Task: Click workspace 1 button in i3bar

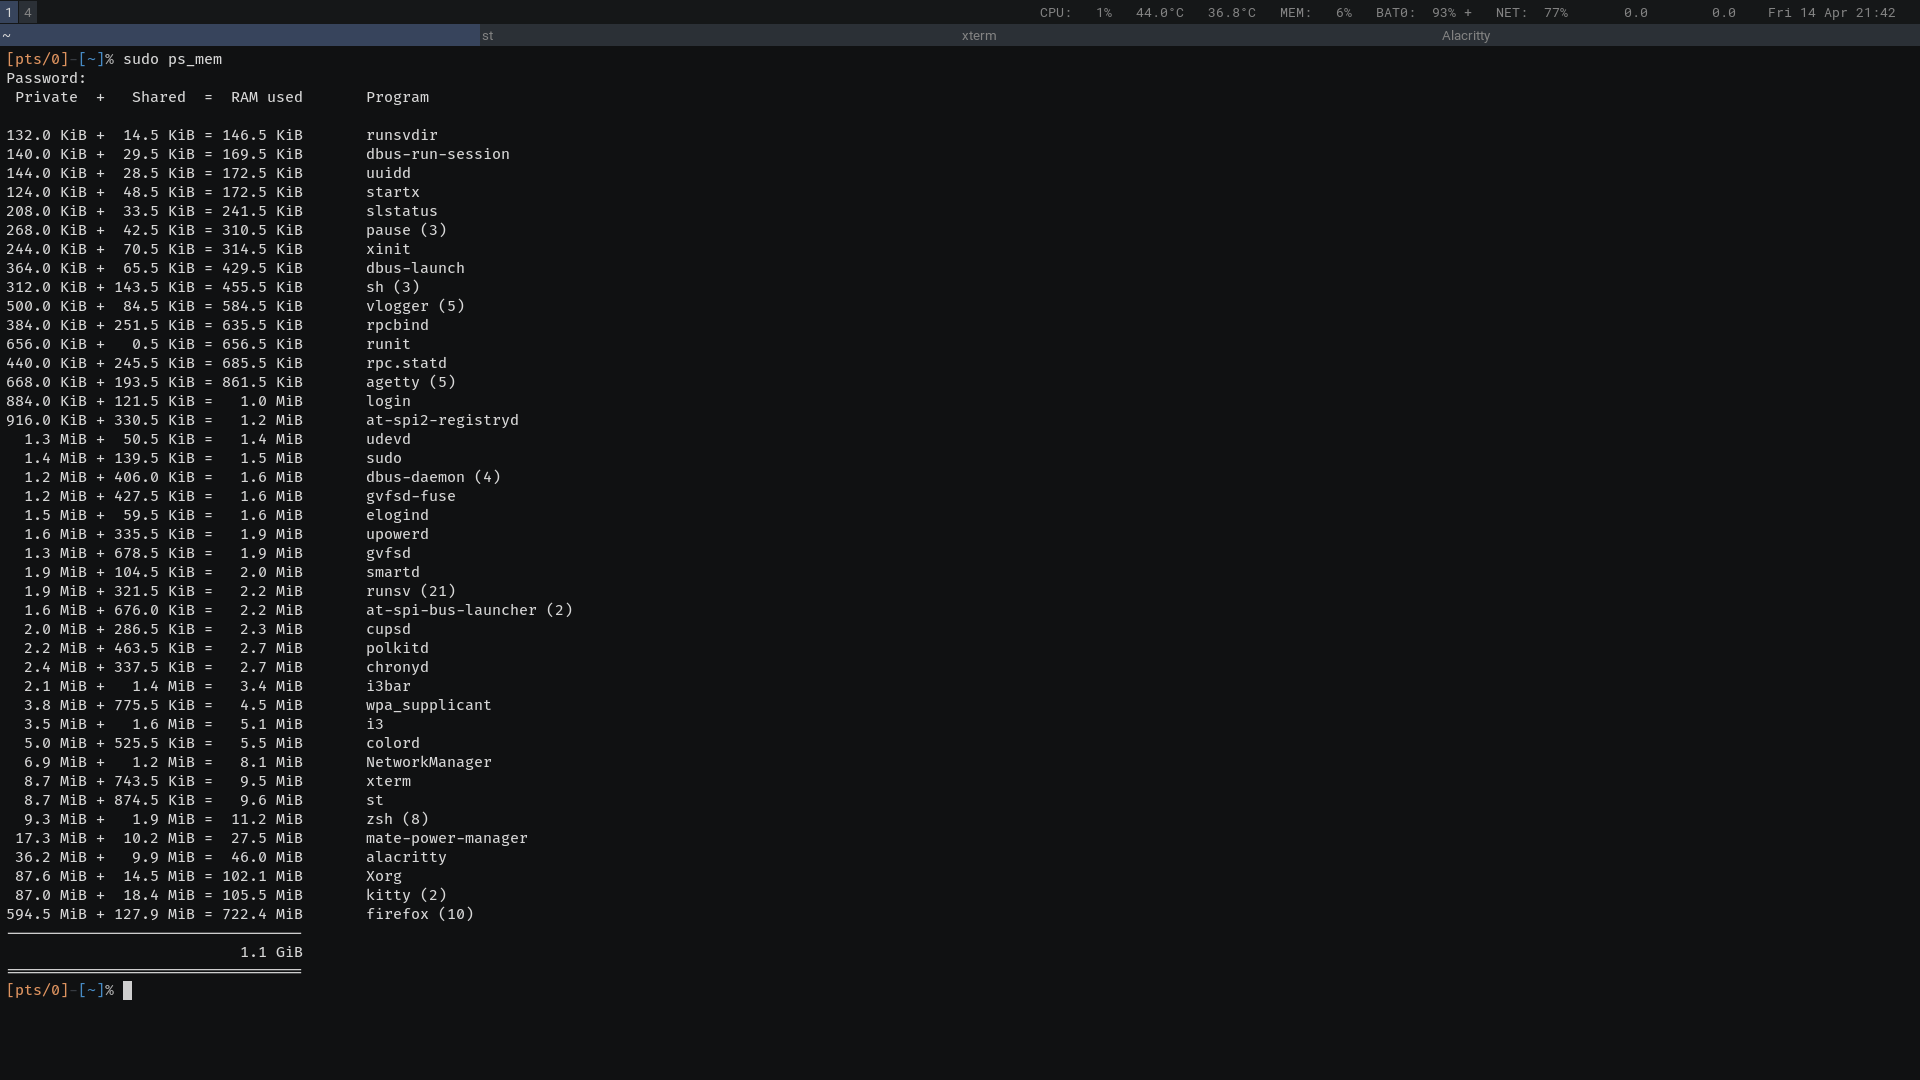Action: coord(9,12)
